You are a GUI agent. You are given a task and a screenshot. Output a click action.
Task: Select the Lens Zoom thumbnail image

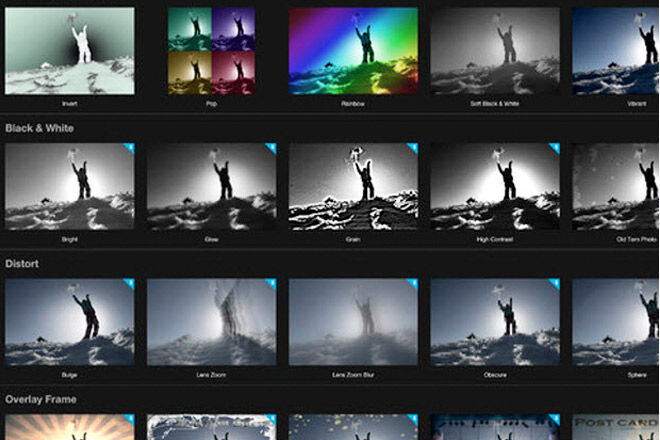pos(211,322)
